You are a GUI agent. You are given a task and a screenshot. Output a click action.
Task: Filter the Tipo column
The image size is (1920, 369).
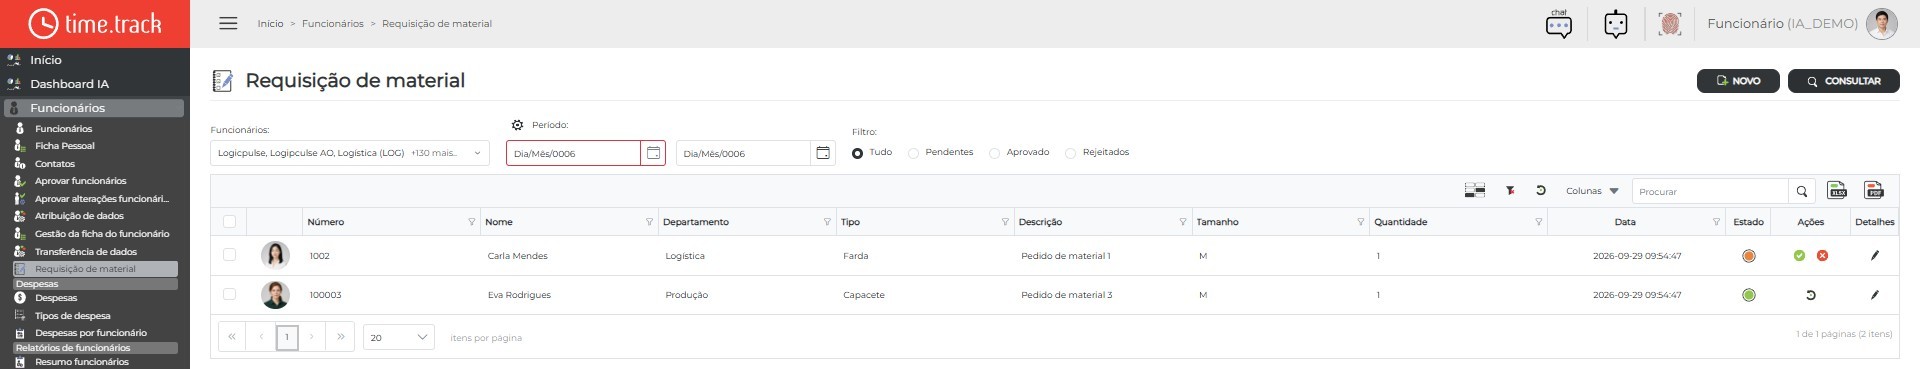(x=1005, y=222)
